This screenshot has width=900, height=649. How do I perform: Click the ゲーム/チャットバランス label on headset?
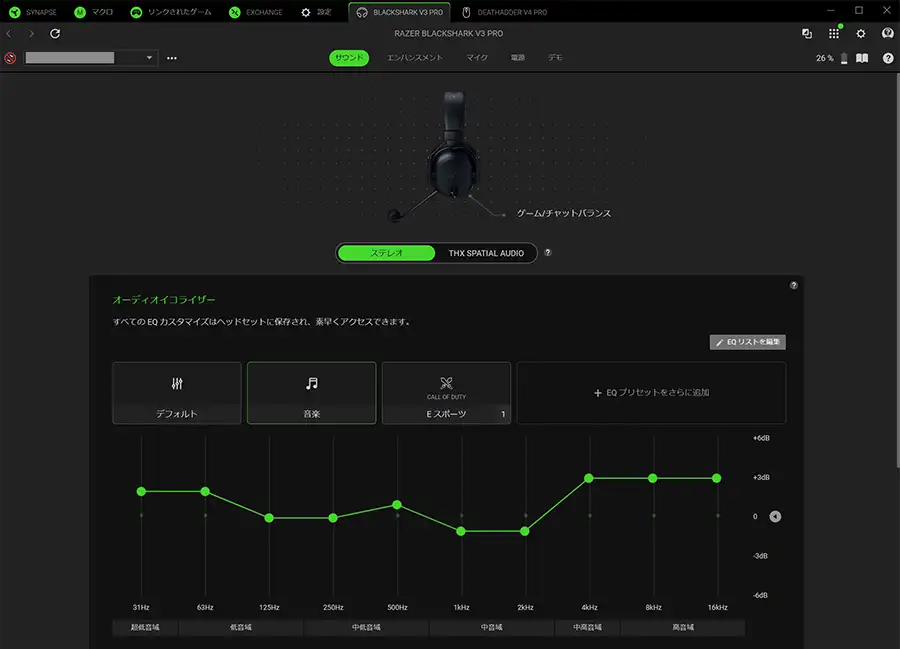pos(564,213)
